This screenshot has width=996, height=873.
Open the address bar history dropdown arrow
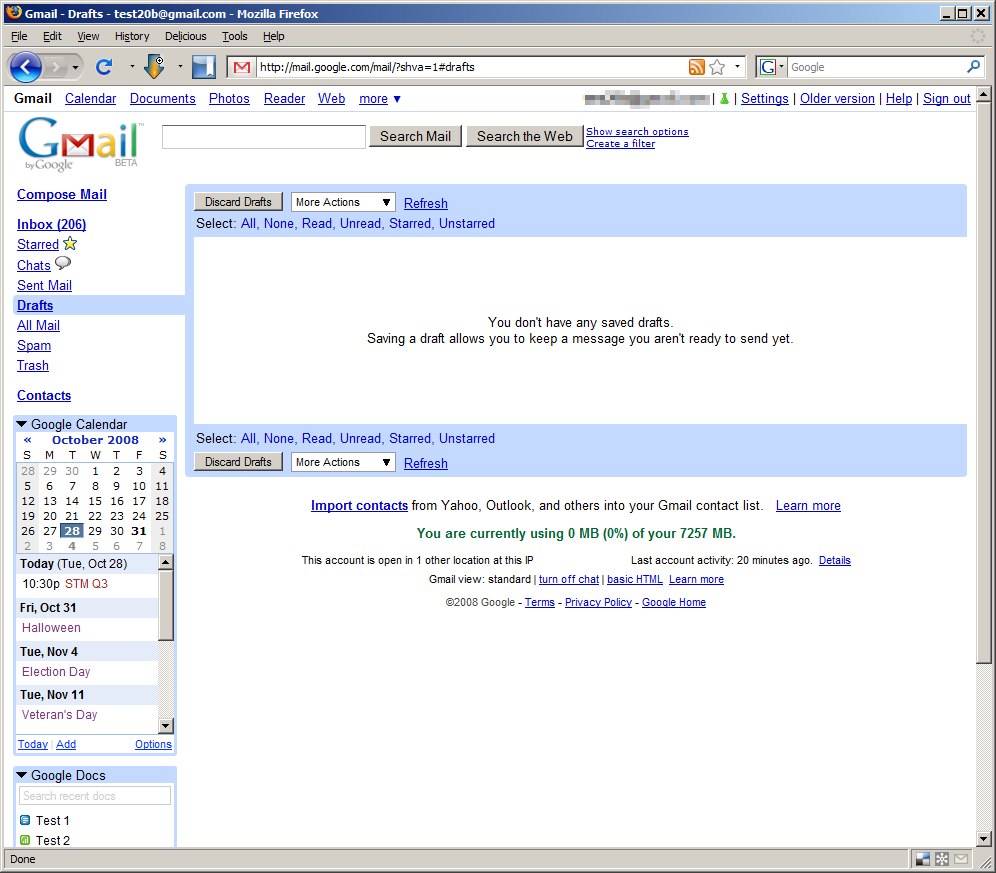[737, 66]
